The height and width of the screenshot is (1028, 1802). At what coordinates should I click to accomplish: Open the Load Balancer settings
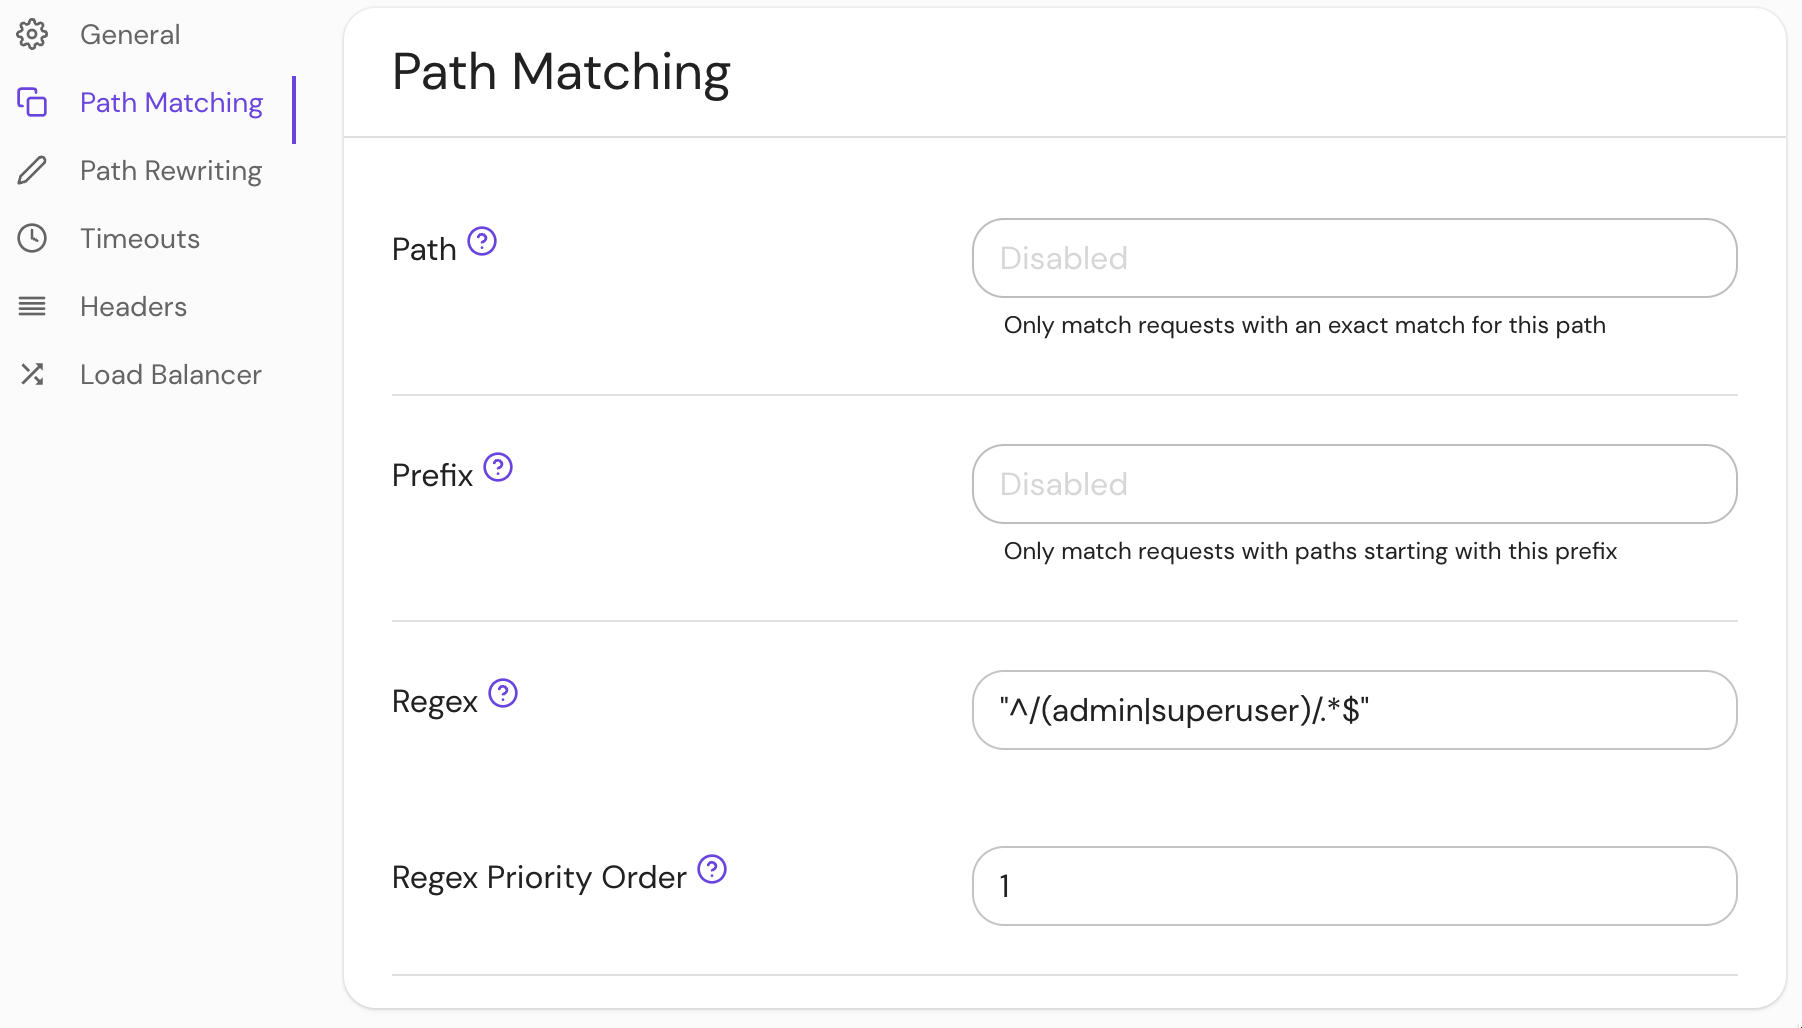tap(170, 374)
